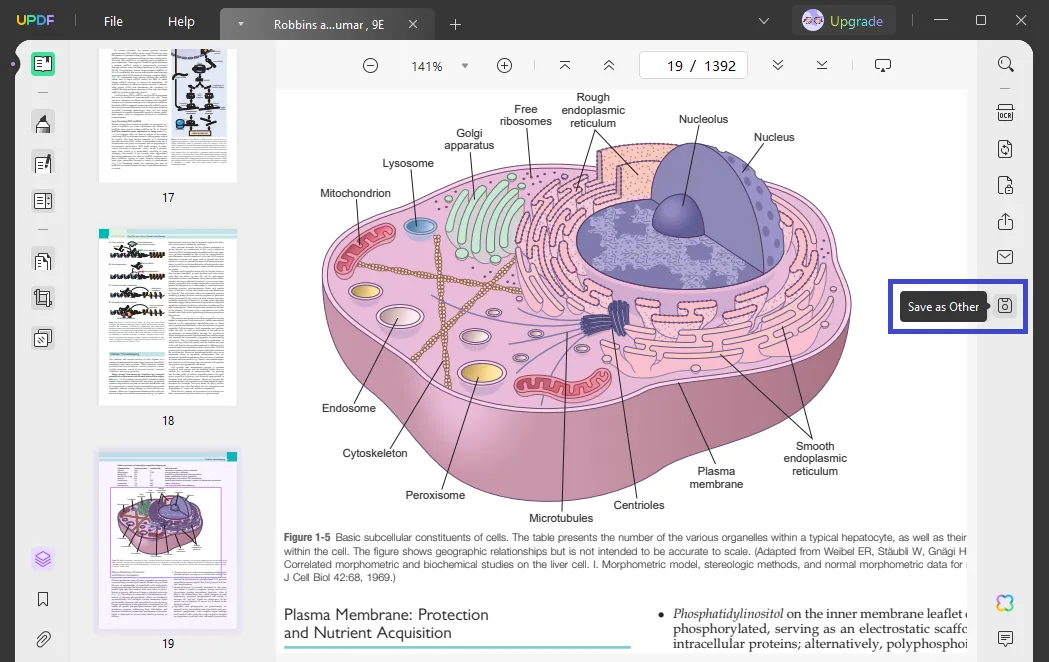Click the 141% zoom value
The height and width of the screenshot is (662, 1049).
(426, 66)
